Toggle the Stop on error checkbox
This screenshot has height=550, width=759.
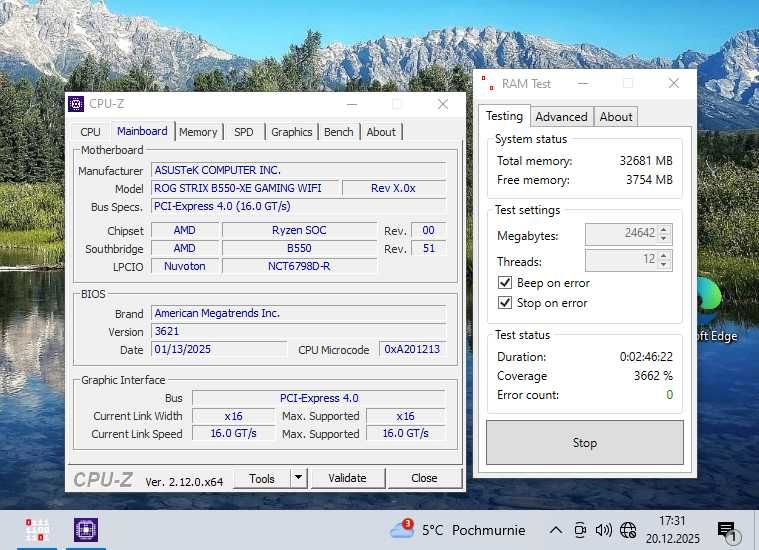[x=505, y=303]
